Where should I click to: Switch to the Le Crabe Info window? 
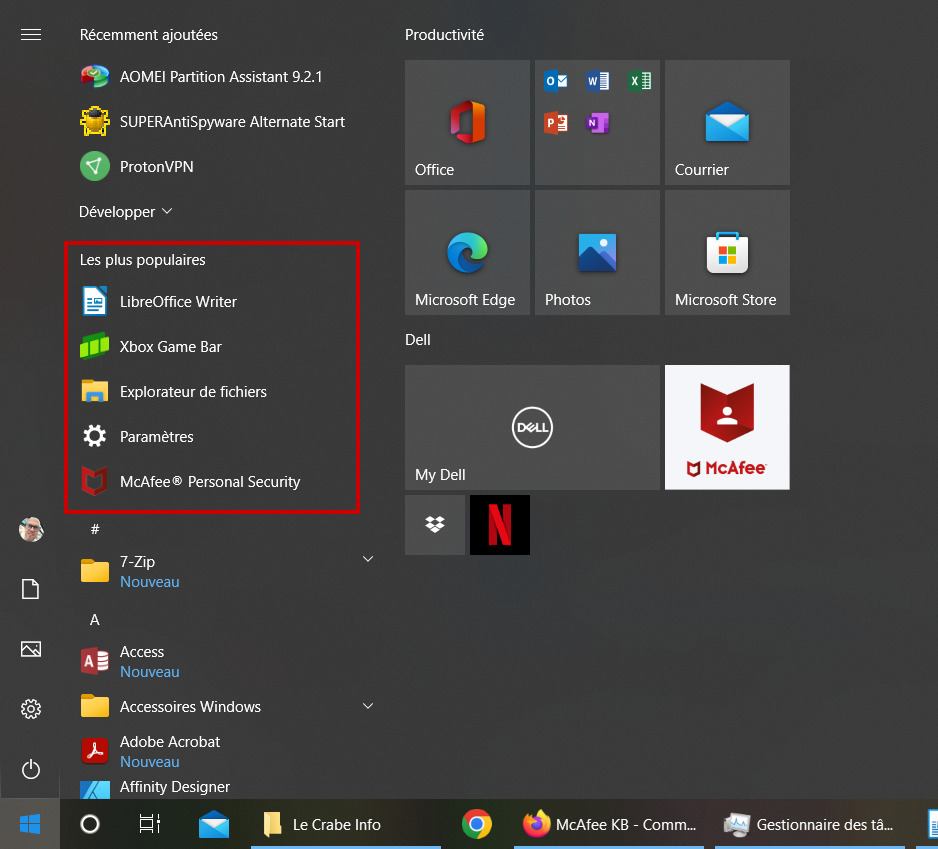coord(346,824)
